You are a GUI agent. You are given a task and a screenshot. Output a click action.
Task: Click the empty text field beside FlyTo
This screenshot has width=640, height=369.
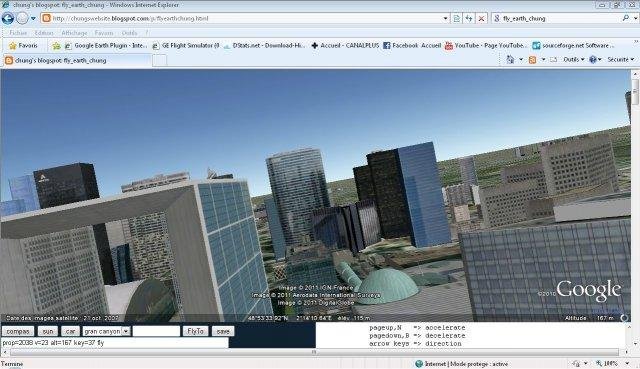click(156, 331)
